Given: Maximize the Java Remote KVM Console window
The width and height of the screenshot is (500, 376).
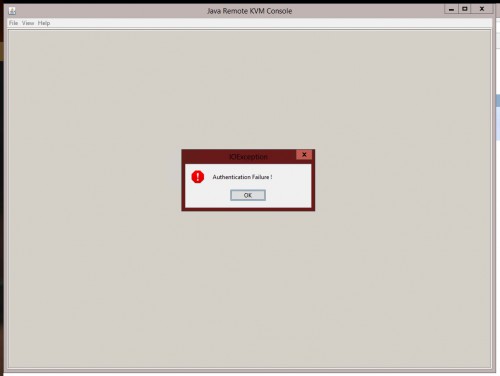Looking at the screenshot, I should tap(465, 9).
